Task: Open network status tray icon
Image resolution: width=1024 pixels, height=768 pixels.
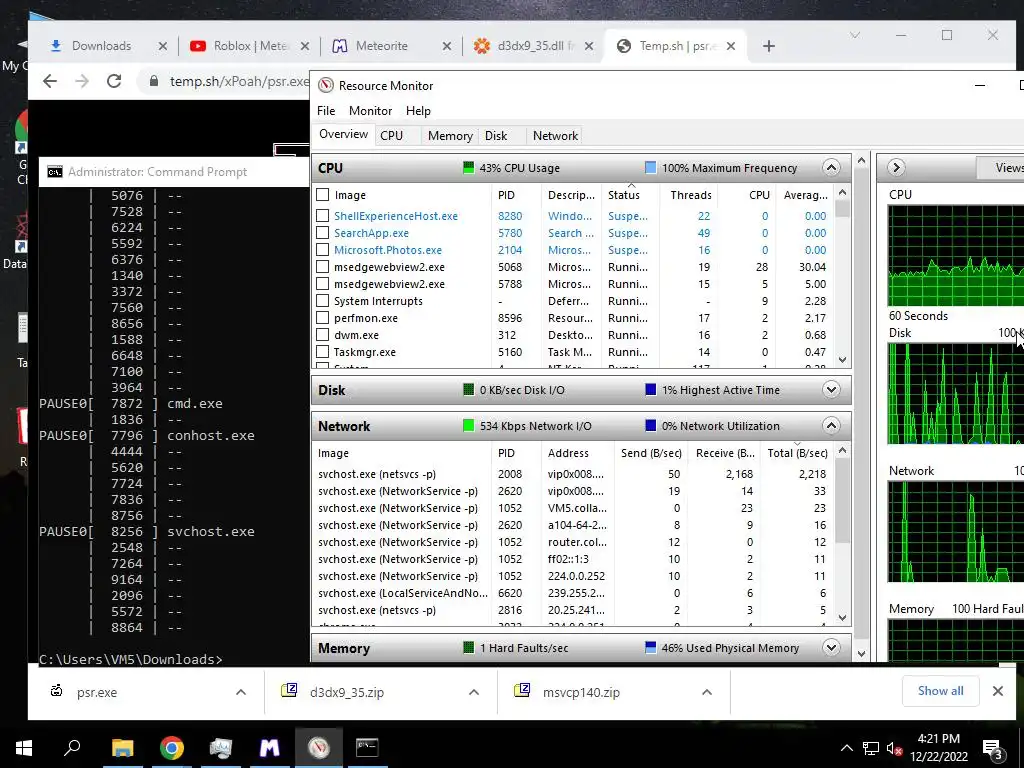Action: click(871, 748)
